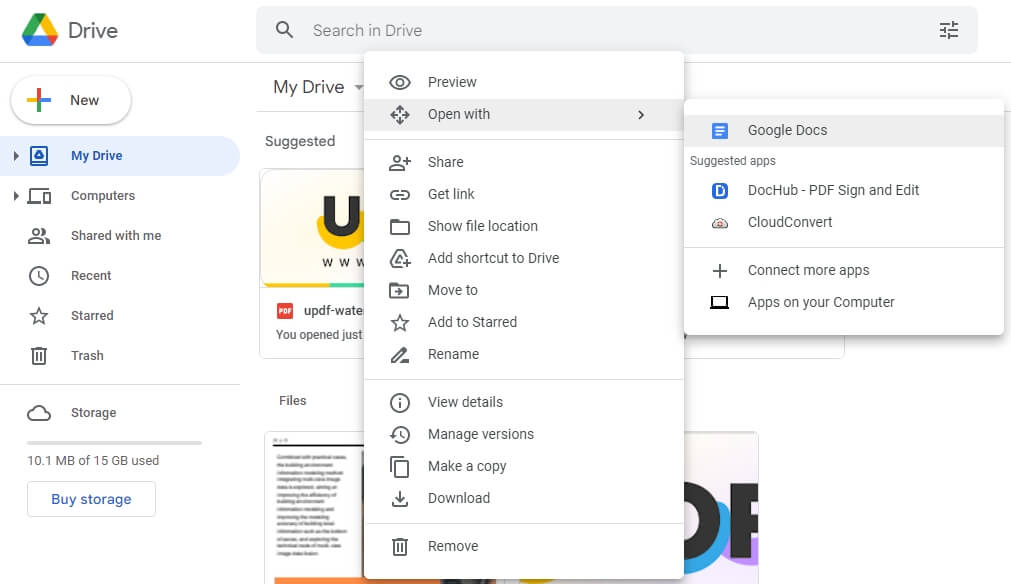Image resolution: width=1011 pixels, height=584 pixels.
Task: Expand the Computers tree arrow
Action: 16,195
